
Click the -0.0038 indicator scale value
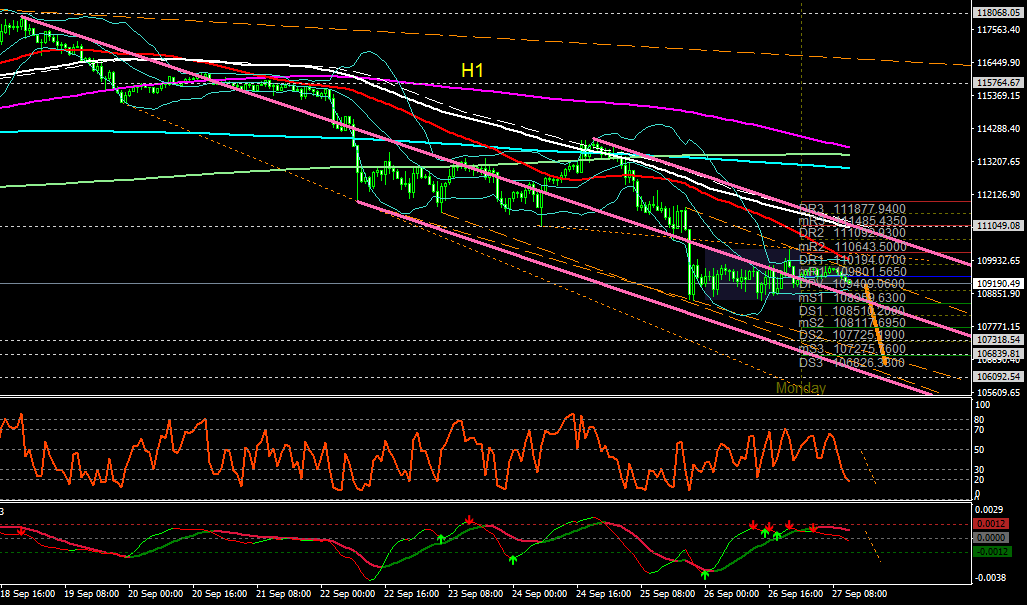(990, 578)
